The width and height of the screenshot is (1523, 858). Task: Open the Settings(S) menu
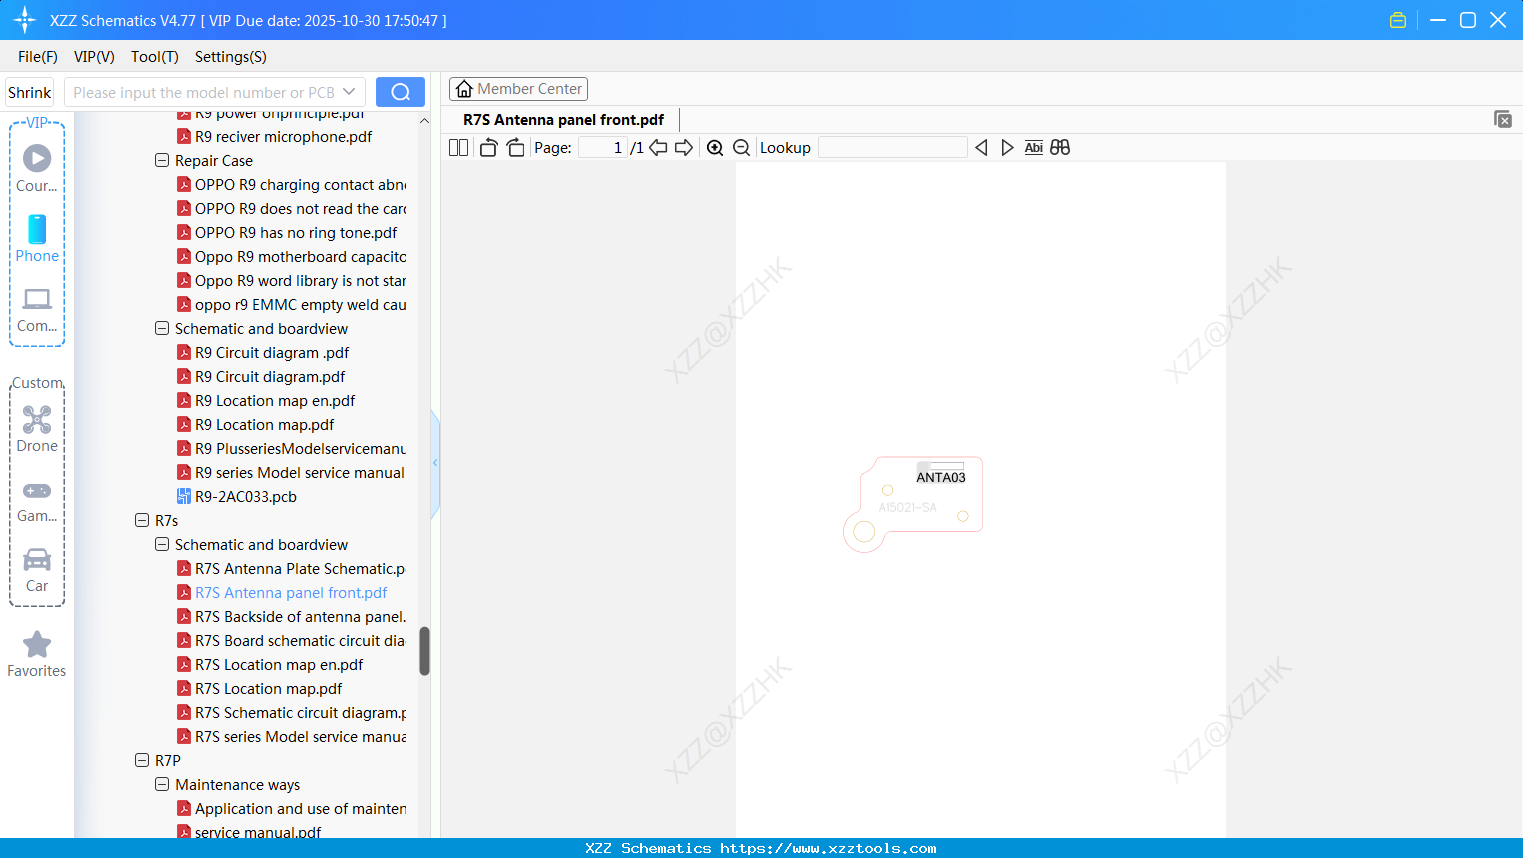(x=231, y=57)
